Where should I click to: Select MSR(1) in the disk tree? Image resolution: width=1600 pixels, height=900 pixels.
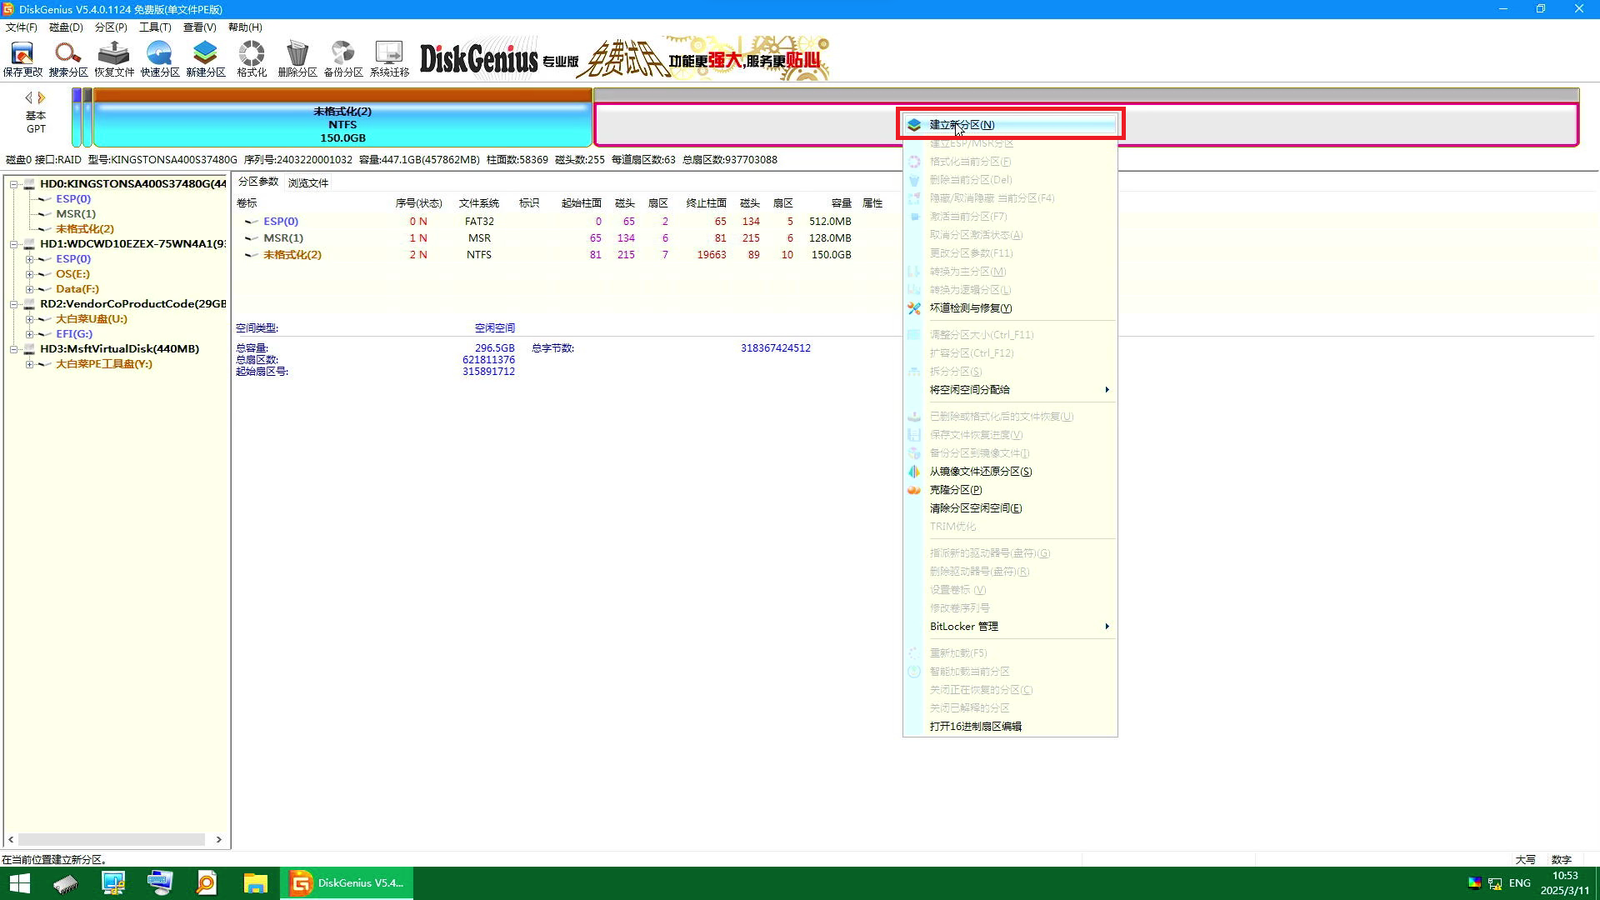point(76,214)
